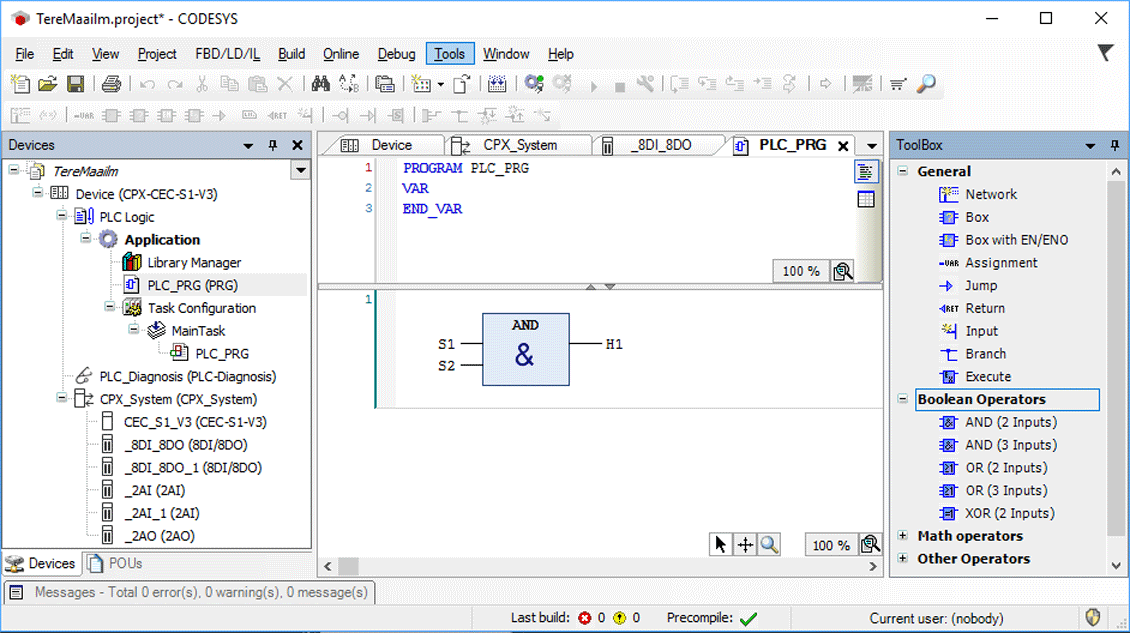
Task: Toggle auto-hide pin on ToolBox panel
Action: point(1114,145)
